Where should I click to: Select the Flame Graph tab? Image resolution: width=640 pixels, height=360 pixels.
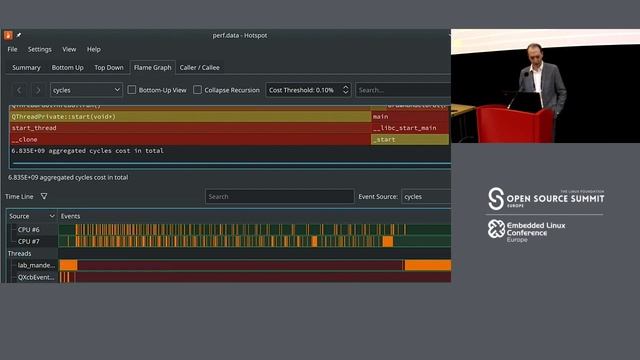(153, 68)
